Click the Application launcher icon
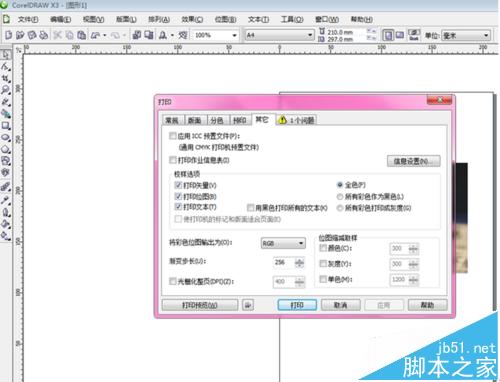 click(x=163, y=35)
